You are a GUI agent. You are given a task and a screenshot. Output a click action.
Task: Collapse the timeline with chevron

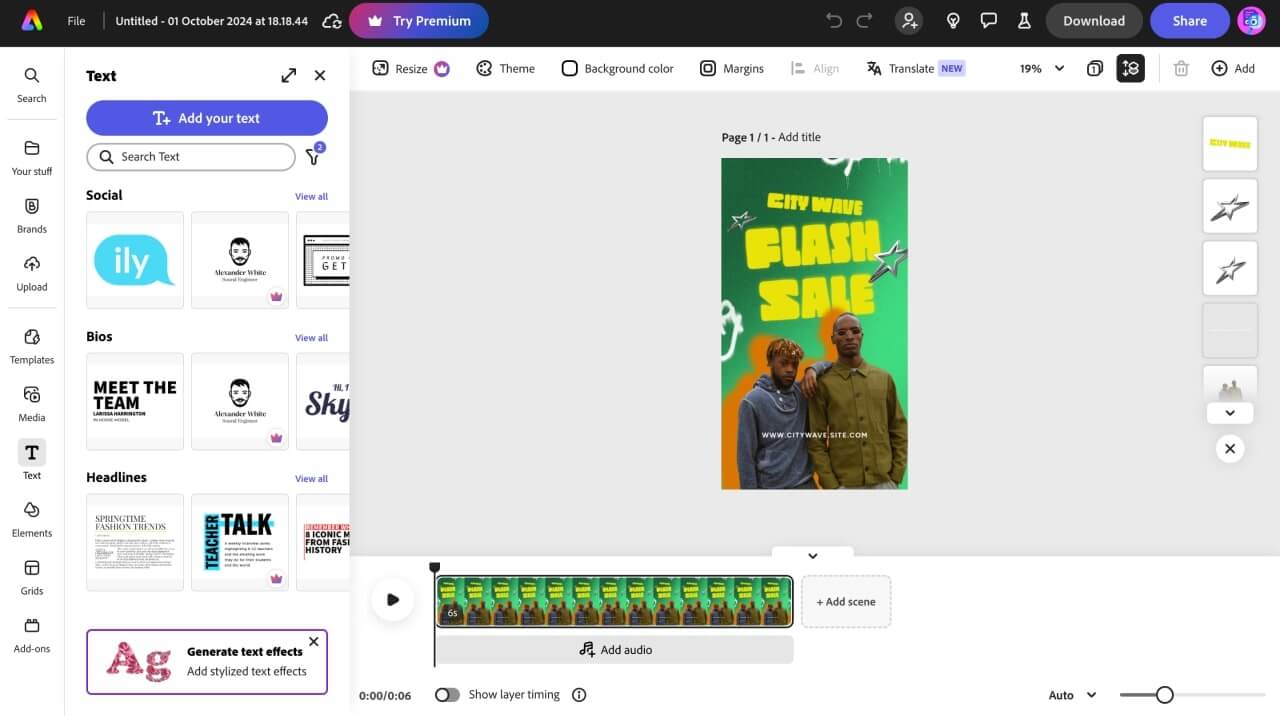[x=812, y=556]
